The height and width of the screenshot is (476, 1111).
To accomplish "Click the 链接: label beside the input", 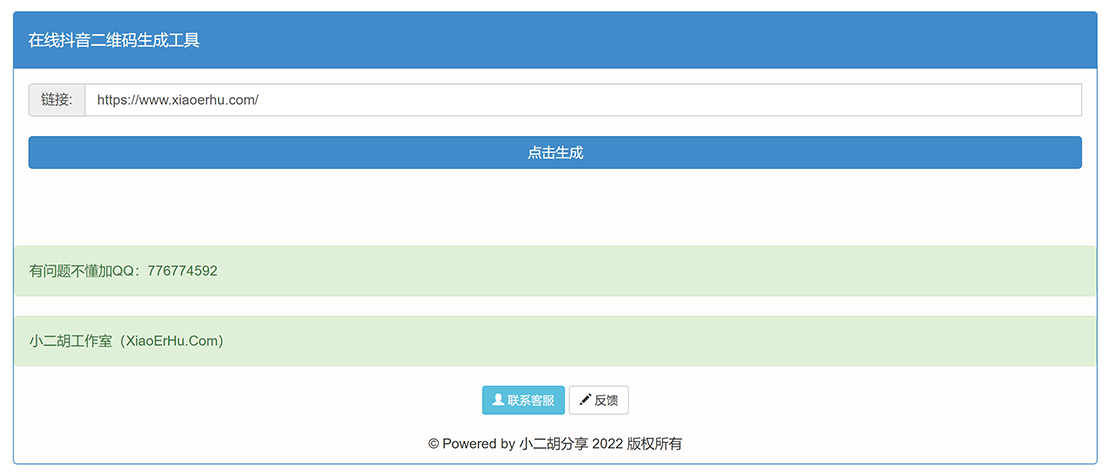I will (x=57, y=100).
